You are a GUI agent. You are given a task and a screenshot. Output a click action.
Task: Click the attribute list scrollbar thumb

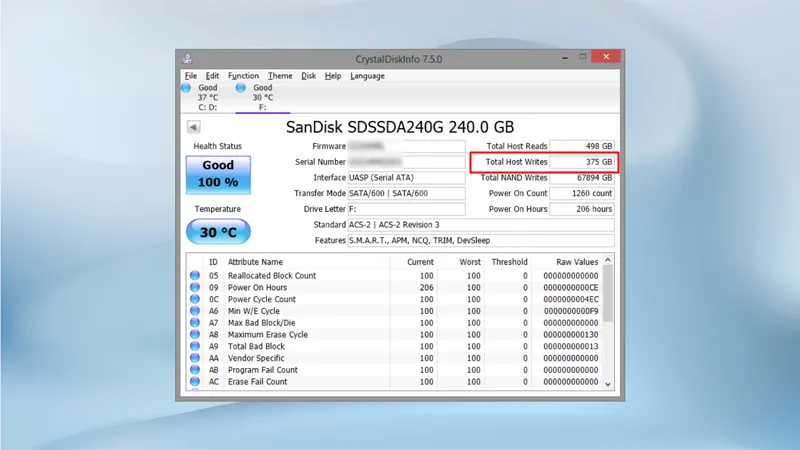pyautogui.click(x=608, y=293)
